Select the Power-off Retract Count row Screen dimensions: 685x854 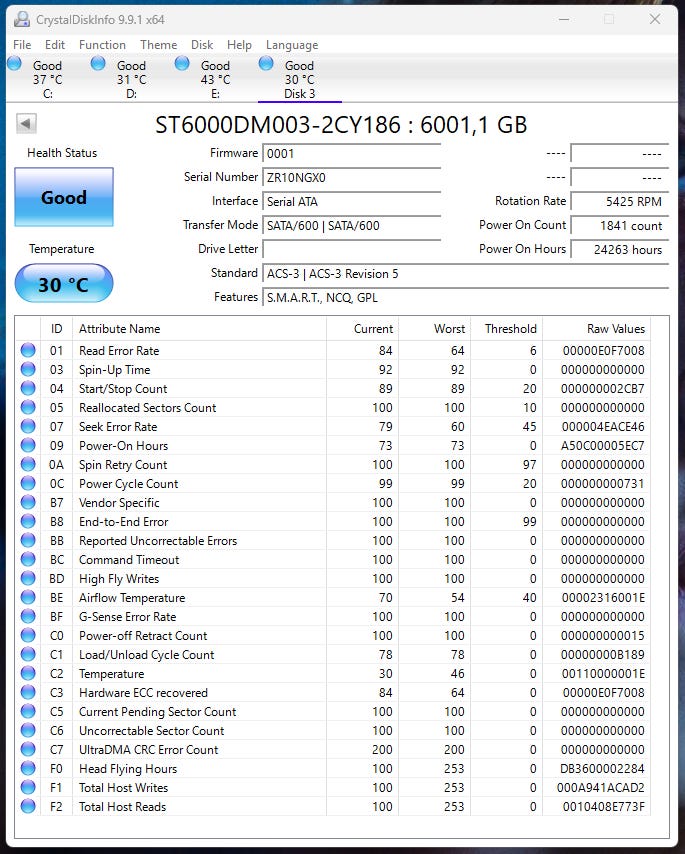coord(333,636)
